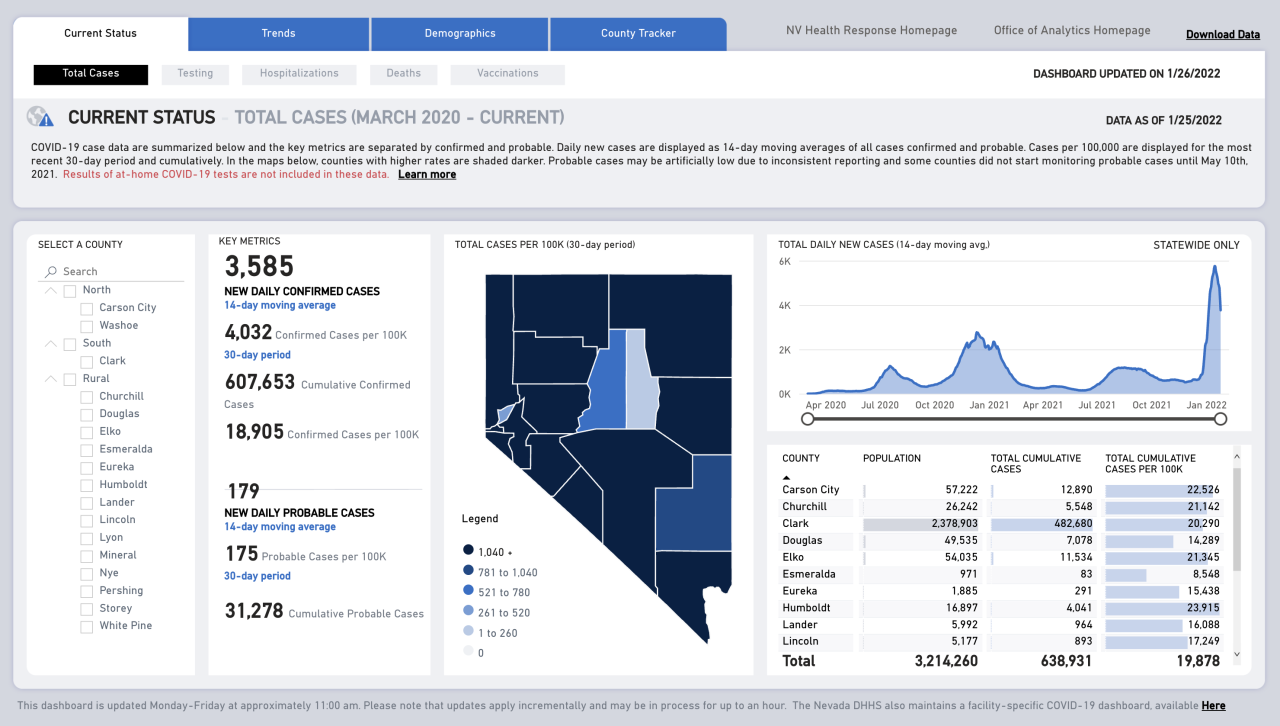The image size is (1280, 726).
Task: Click the table scrollbar up arrow
Action: click(1237, 455)
